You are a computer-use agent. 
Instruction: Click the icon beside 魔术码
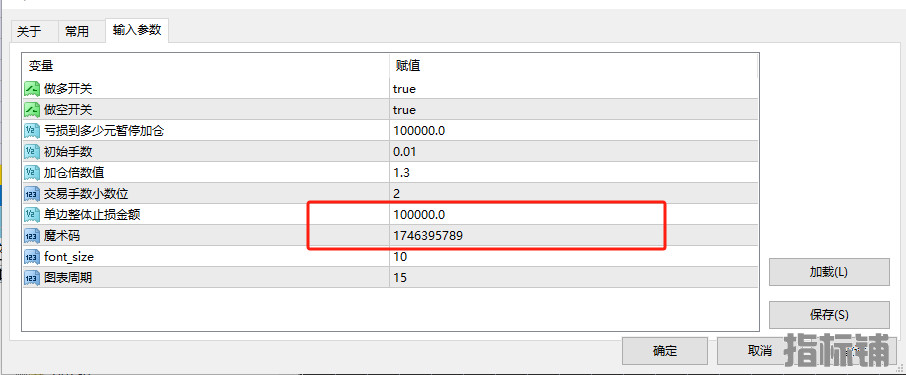31,236
